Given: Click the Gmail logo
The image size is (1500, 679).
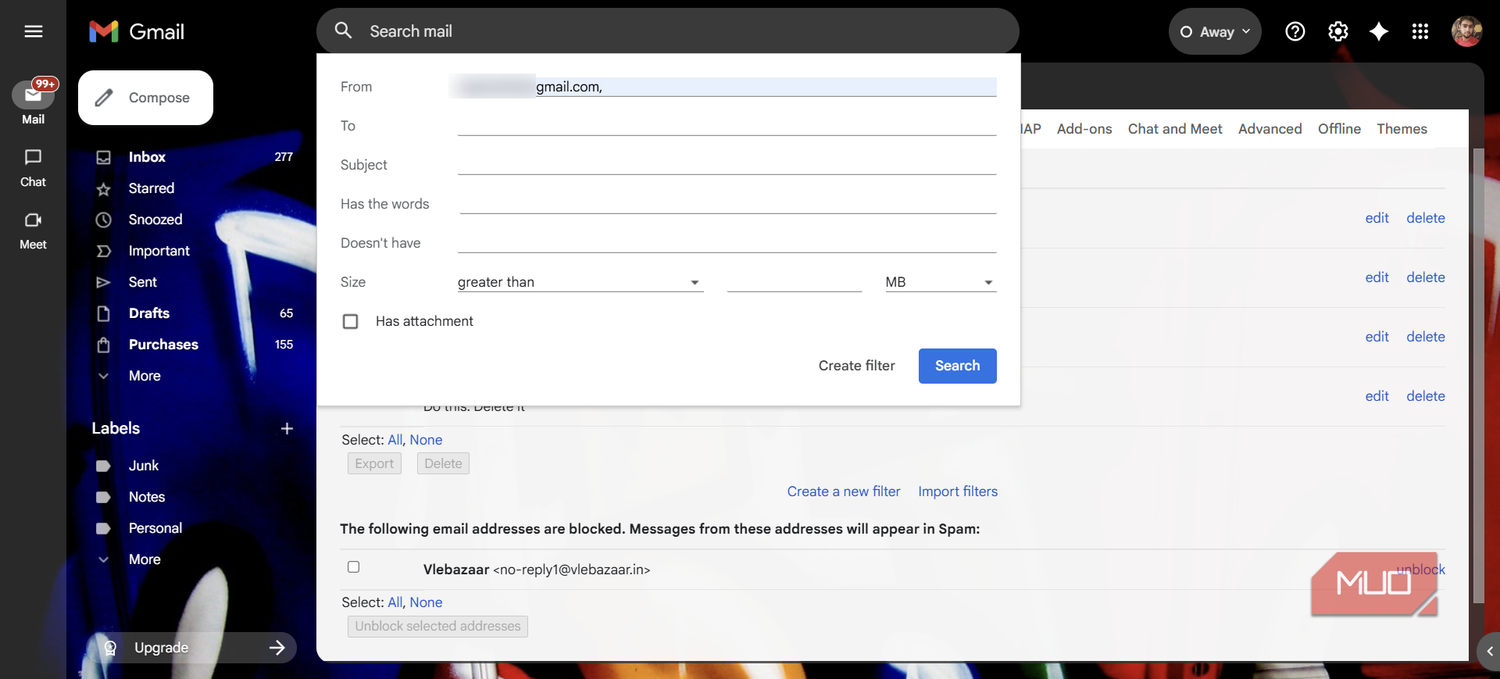Looking at the screenshot, I should [137, 31].
